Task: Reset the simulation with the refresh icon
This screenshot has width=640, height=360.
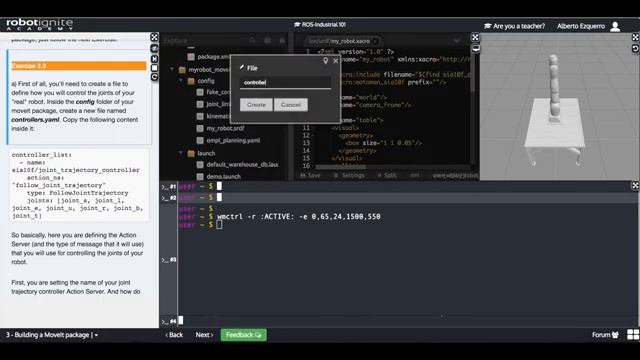Action: click(636, 48)
